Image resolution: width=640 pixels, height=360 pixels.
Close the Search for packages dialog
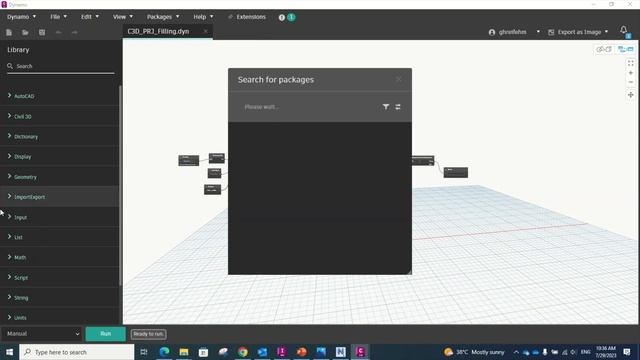(x=399, y=79)
